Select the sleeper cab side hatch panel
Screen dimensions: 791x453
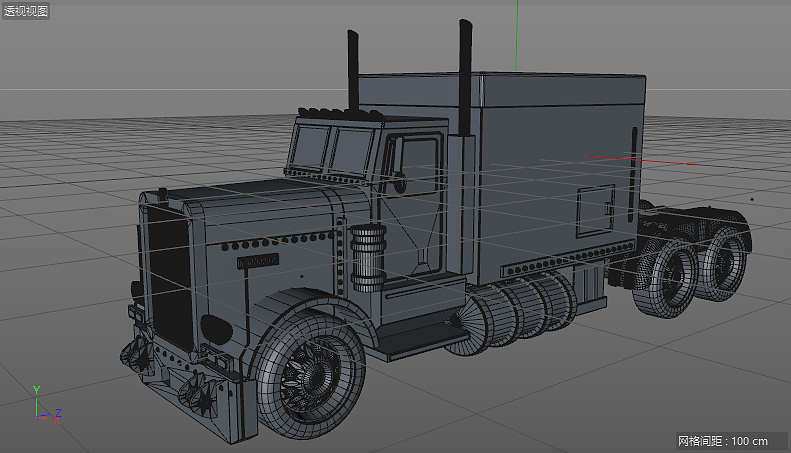[596, 211]
